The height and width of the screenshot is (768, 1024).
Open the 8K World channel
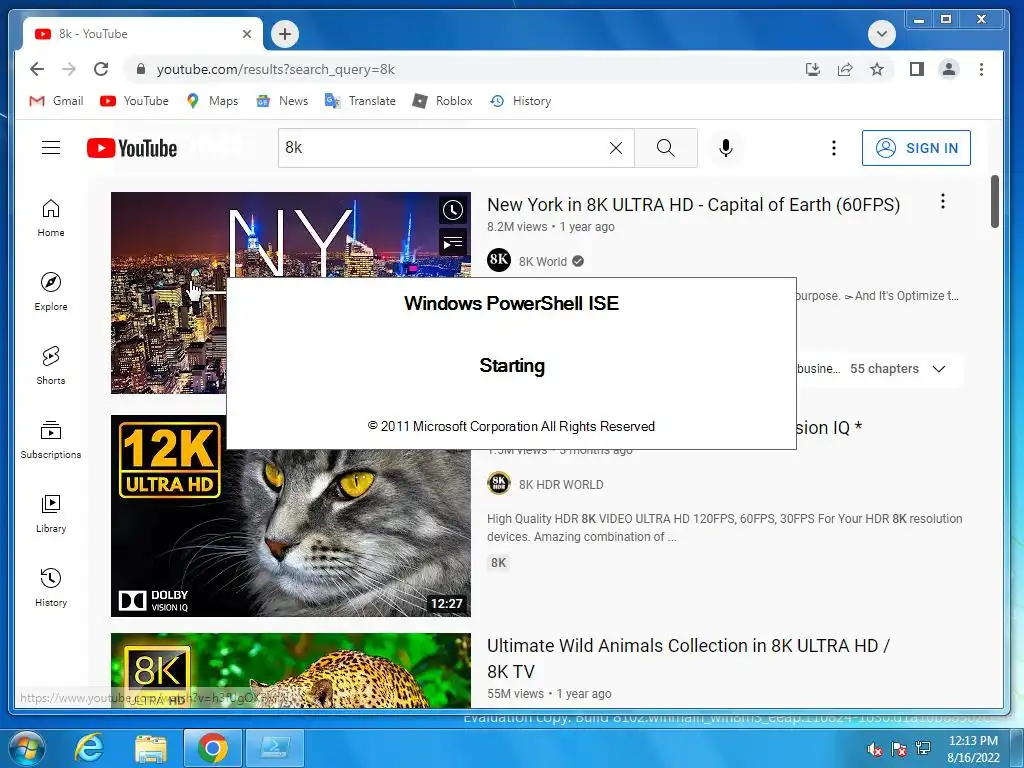(543, 261)
